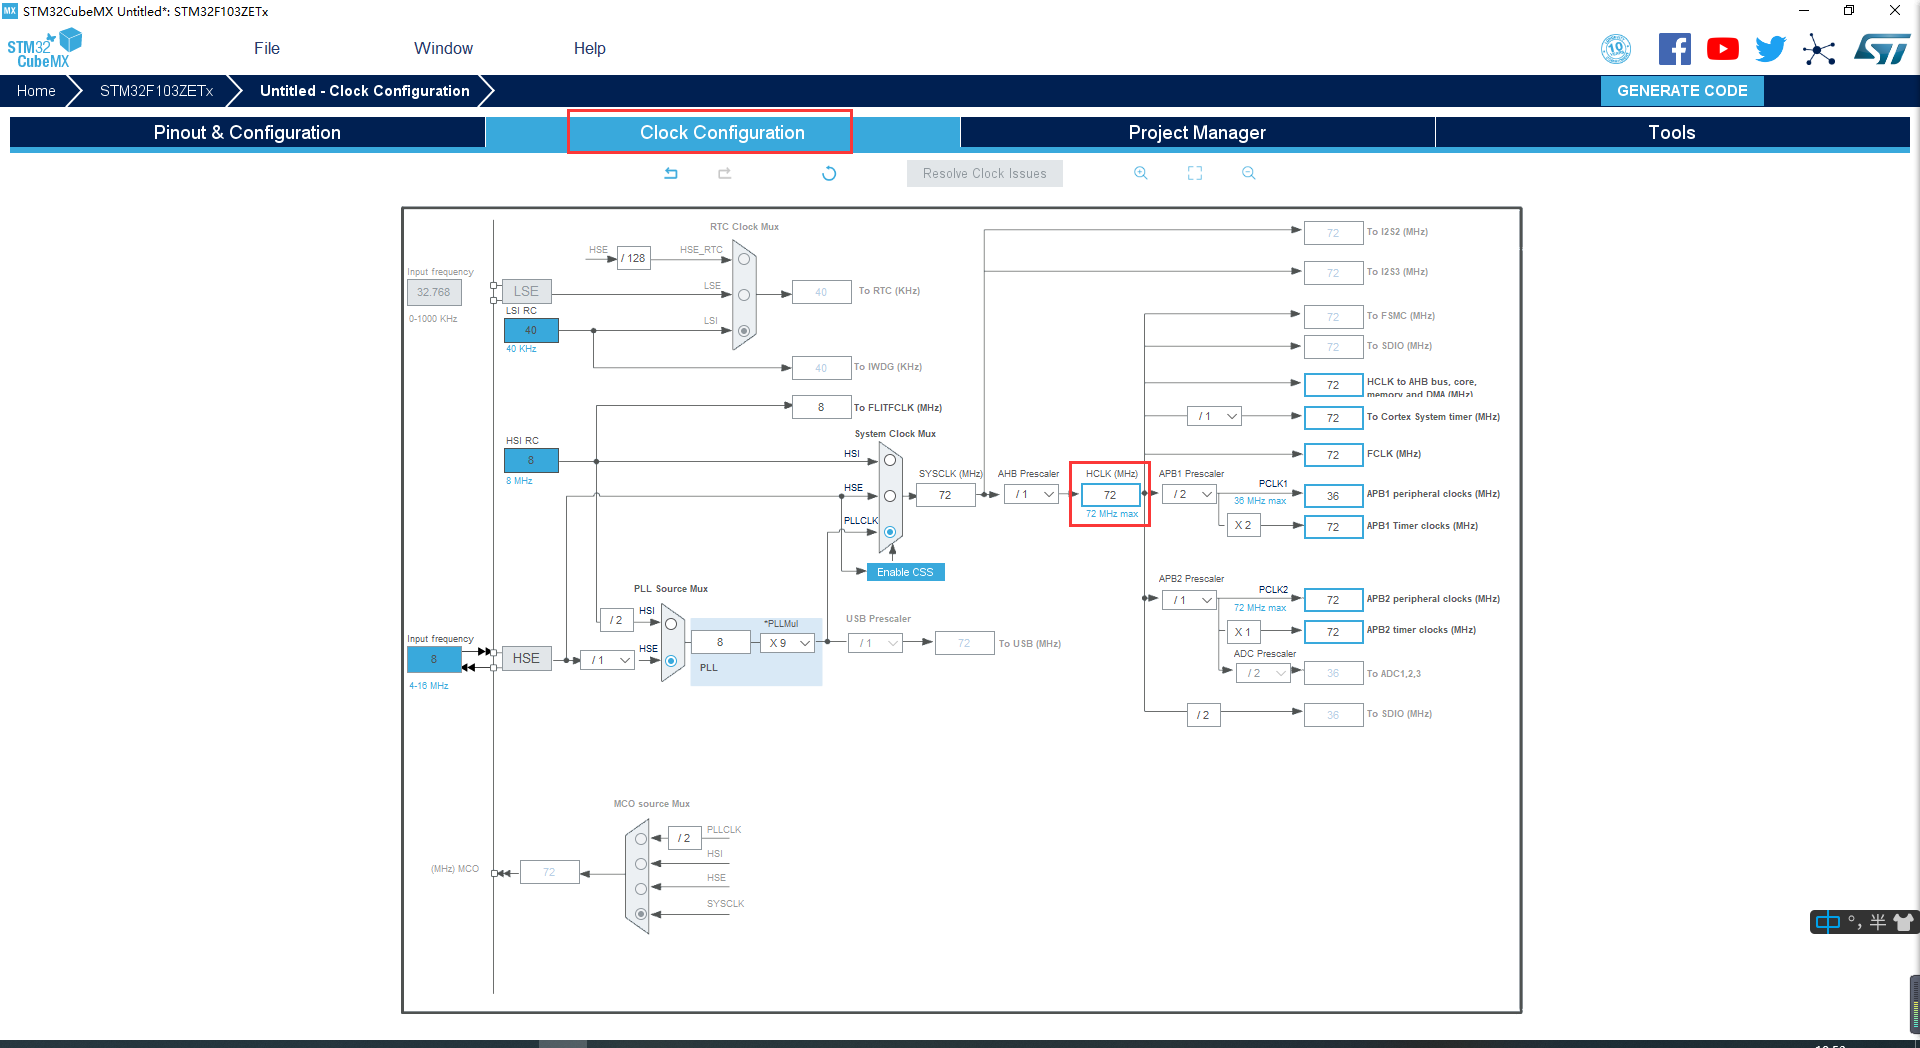Open the File menu
Image resolution: width=1920 pixels, height=1048 pixels.
[x=267, y=48]
